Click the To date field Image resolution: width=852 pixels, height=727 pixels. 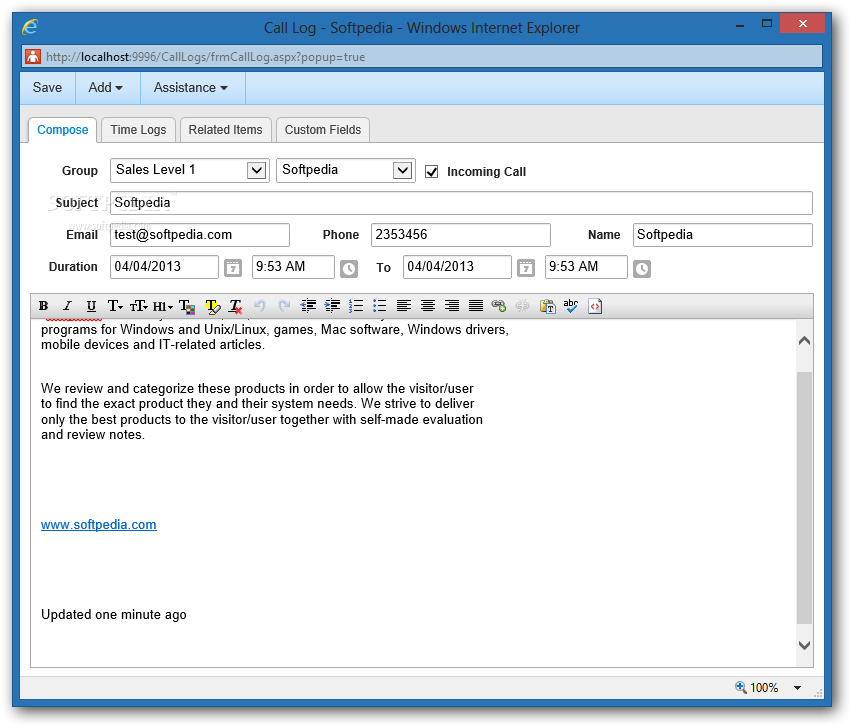pyautogui.click(x=457, y=267)
